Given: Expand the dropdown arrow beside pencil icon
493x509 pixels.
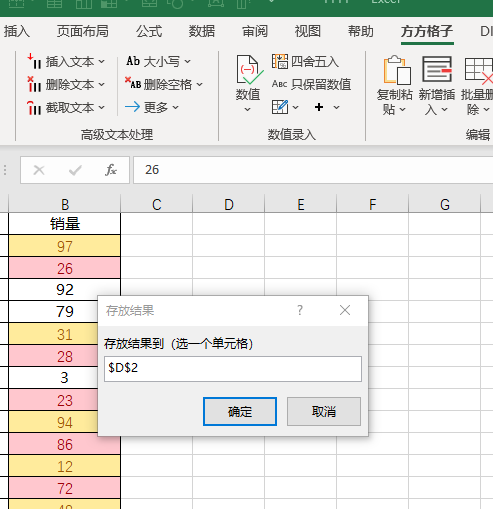Looking at the screenshot, I should 295,107.
